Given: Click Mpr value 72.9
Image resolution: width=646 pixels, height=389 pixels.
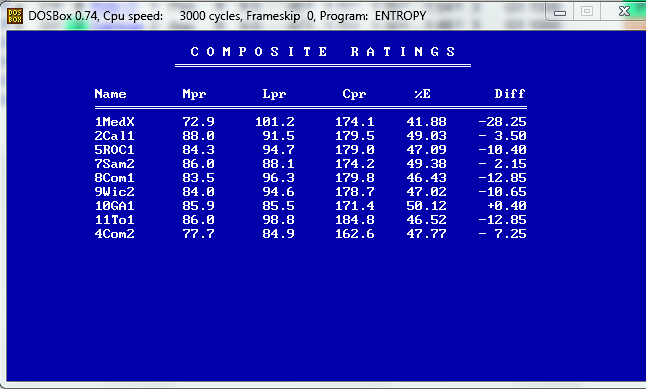Looking at the screenshot, I should click(x=198, y=122).
